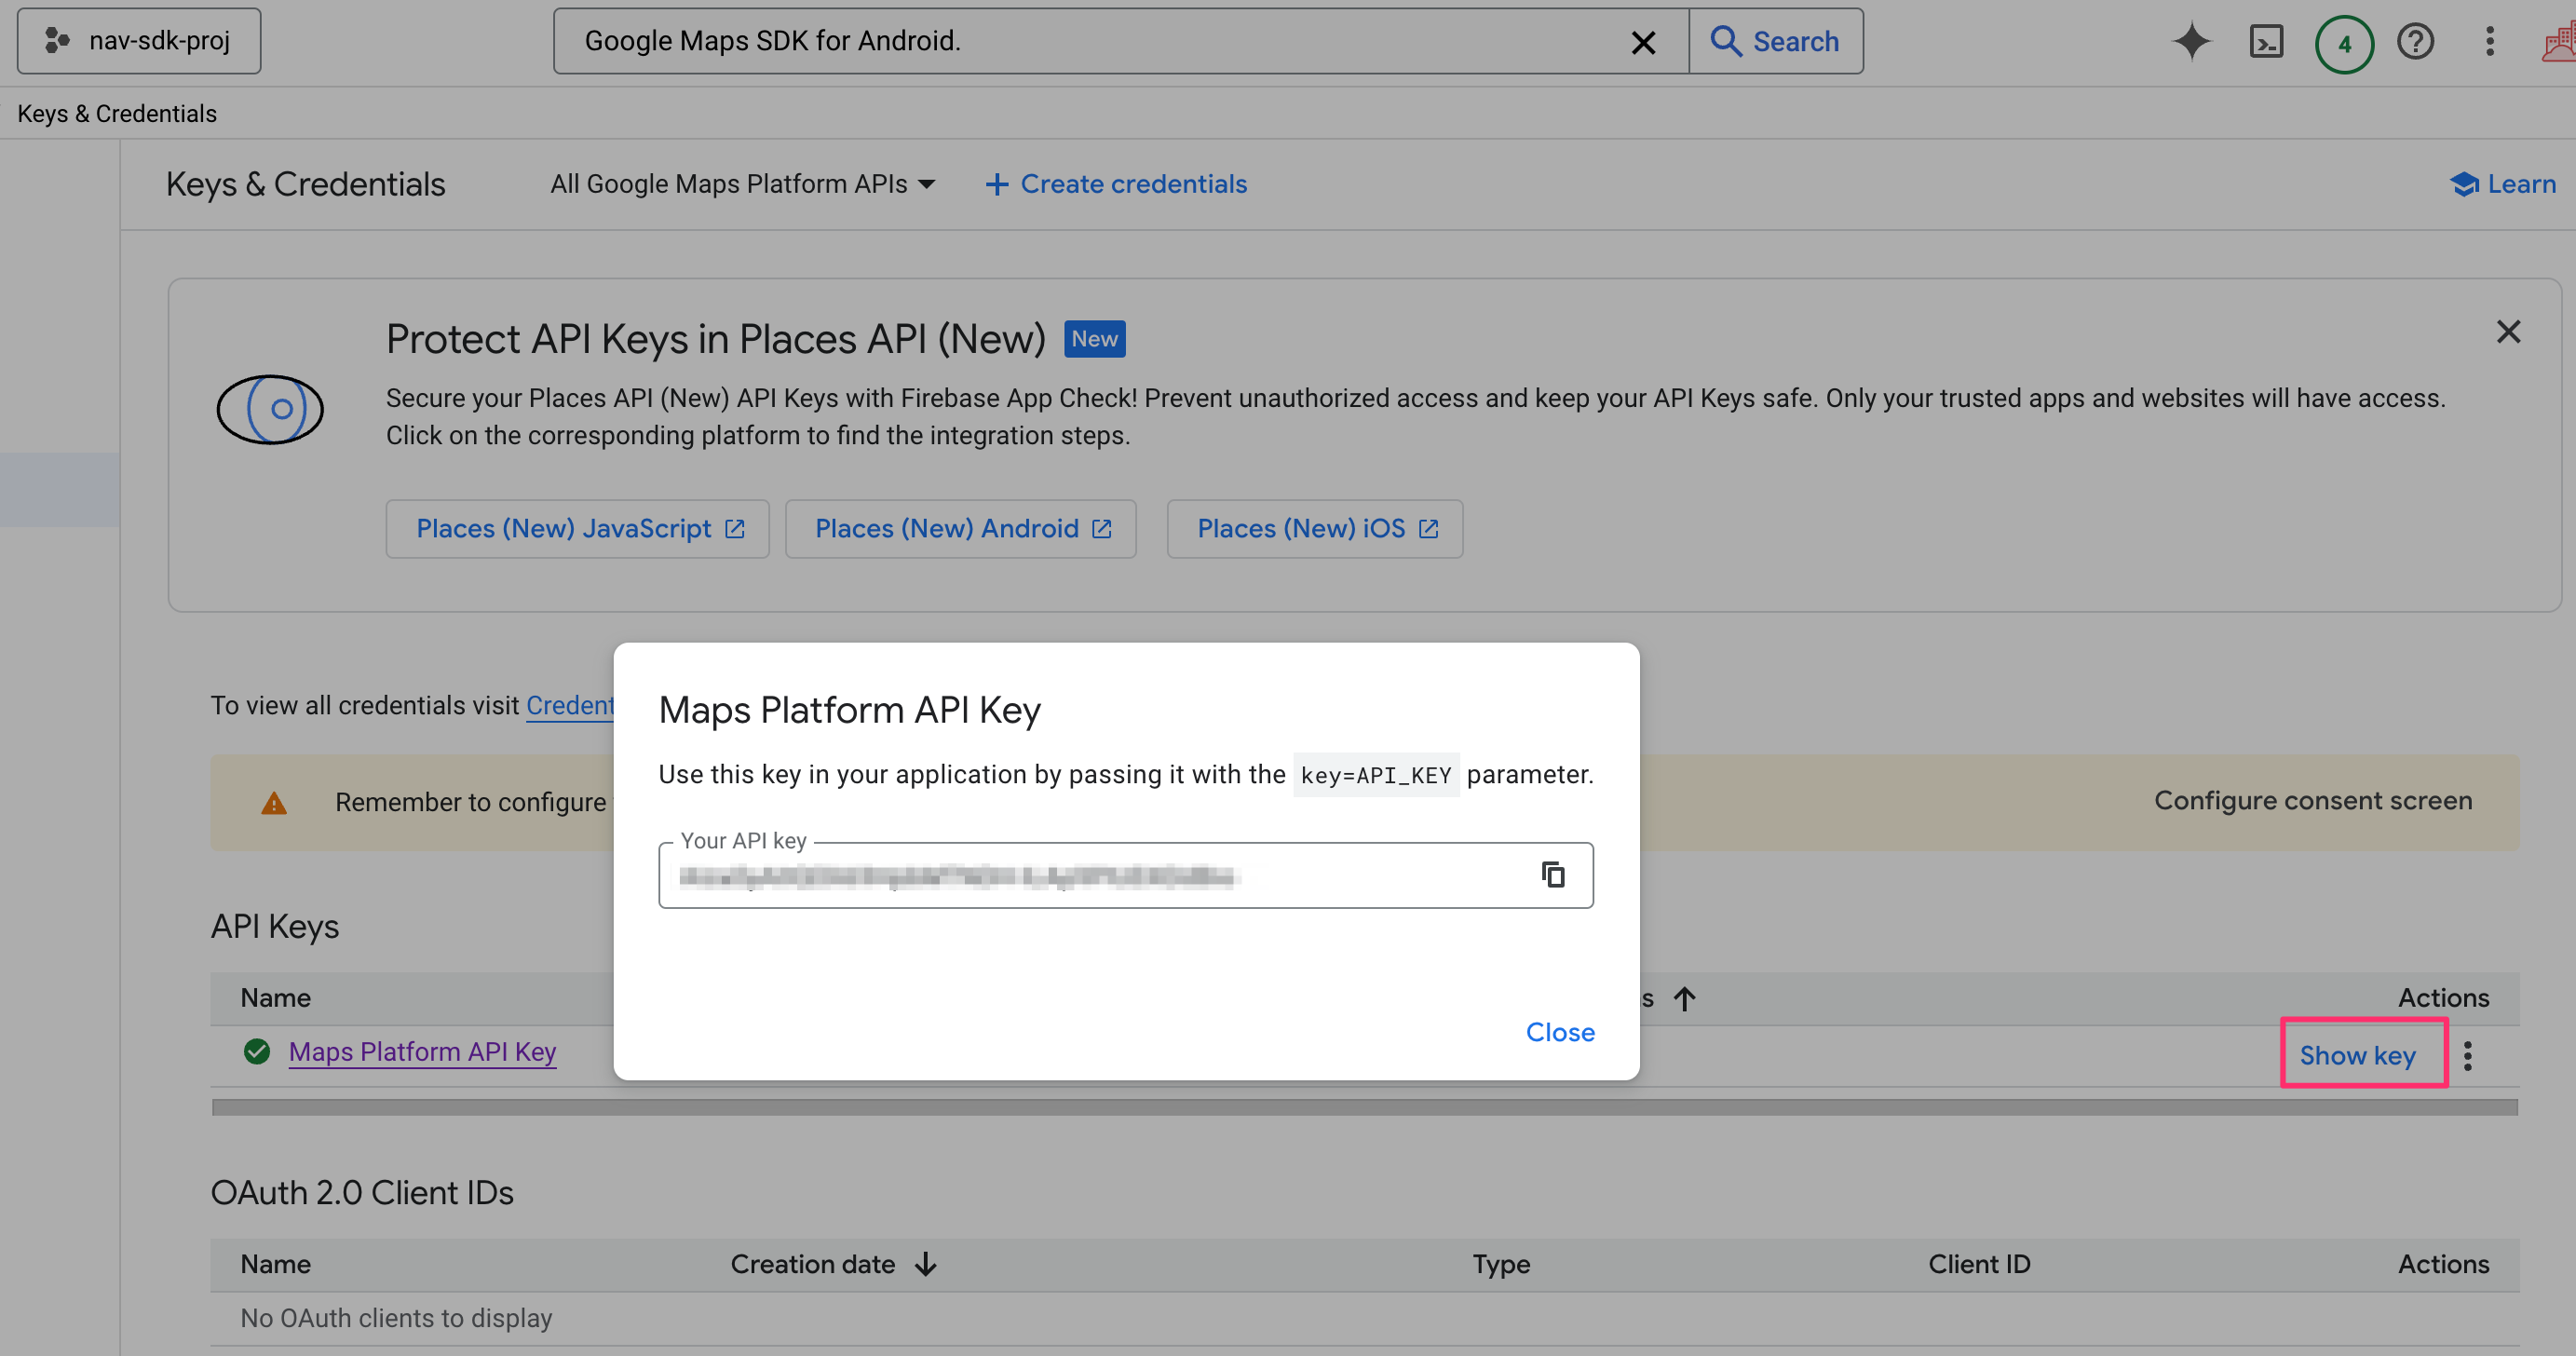
Task: Dismiss the Protect API Keys banner
Action: coord(2509,331)
